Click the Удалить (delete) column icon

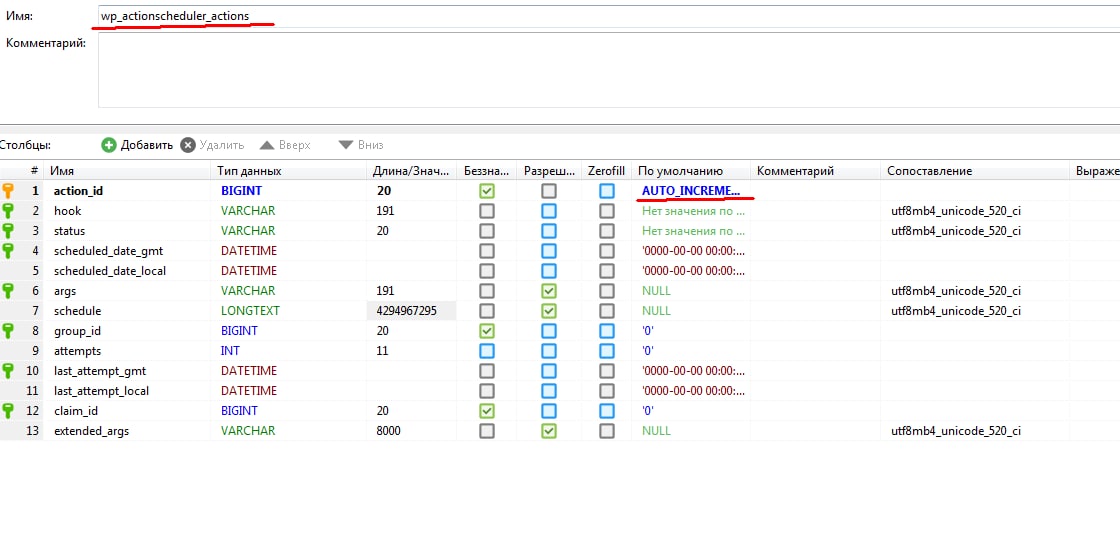tap(187, 145)
